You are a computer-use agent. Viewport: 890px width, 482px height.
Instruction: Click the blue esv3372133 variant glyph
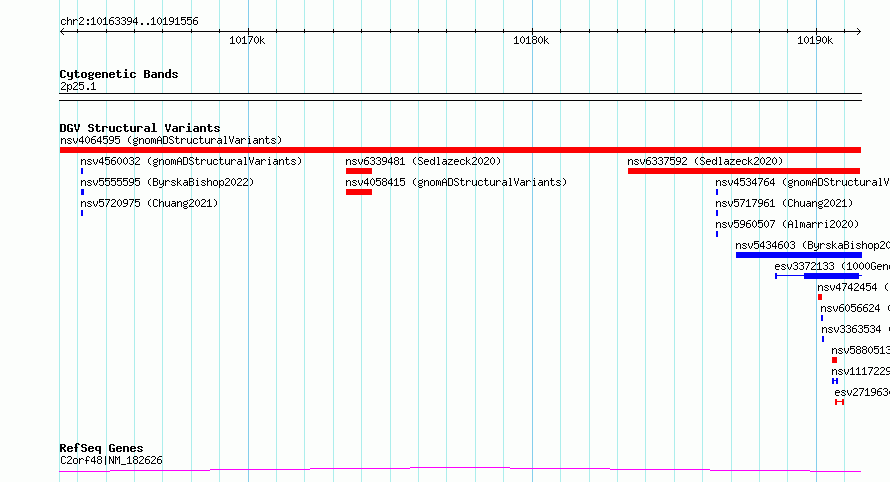(x=818, y=276)
